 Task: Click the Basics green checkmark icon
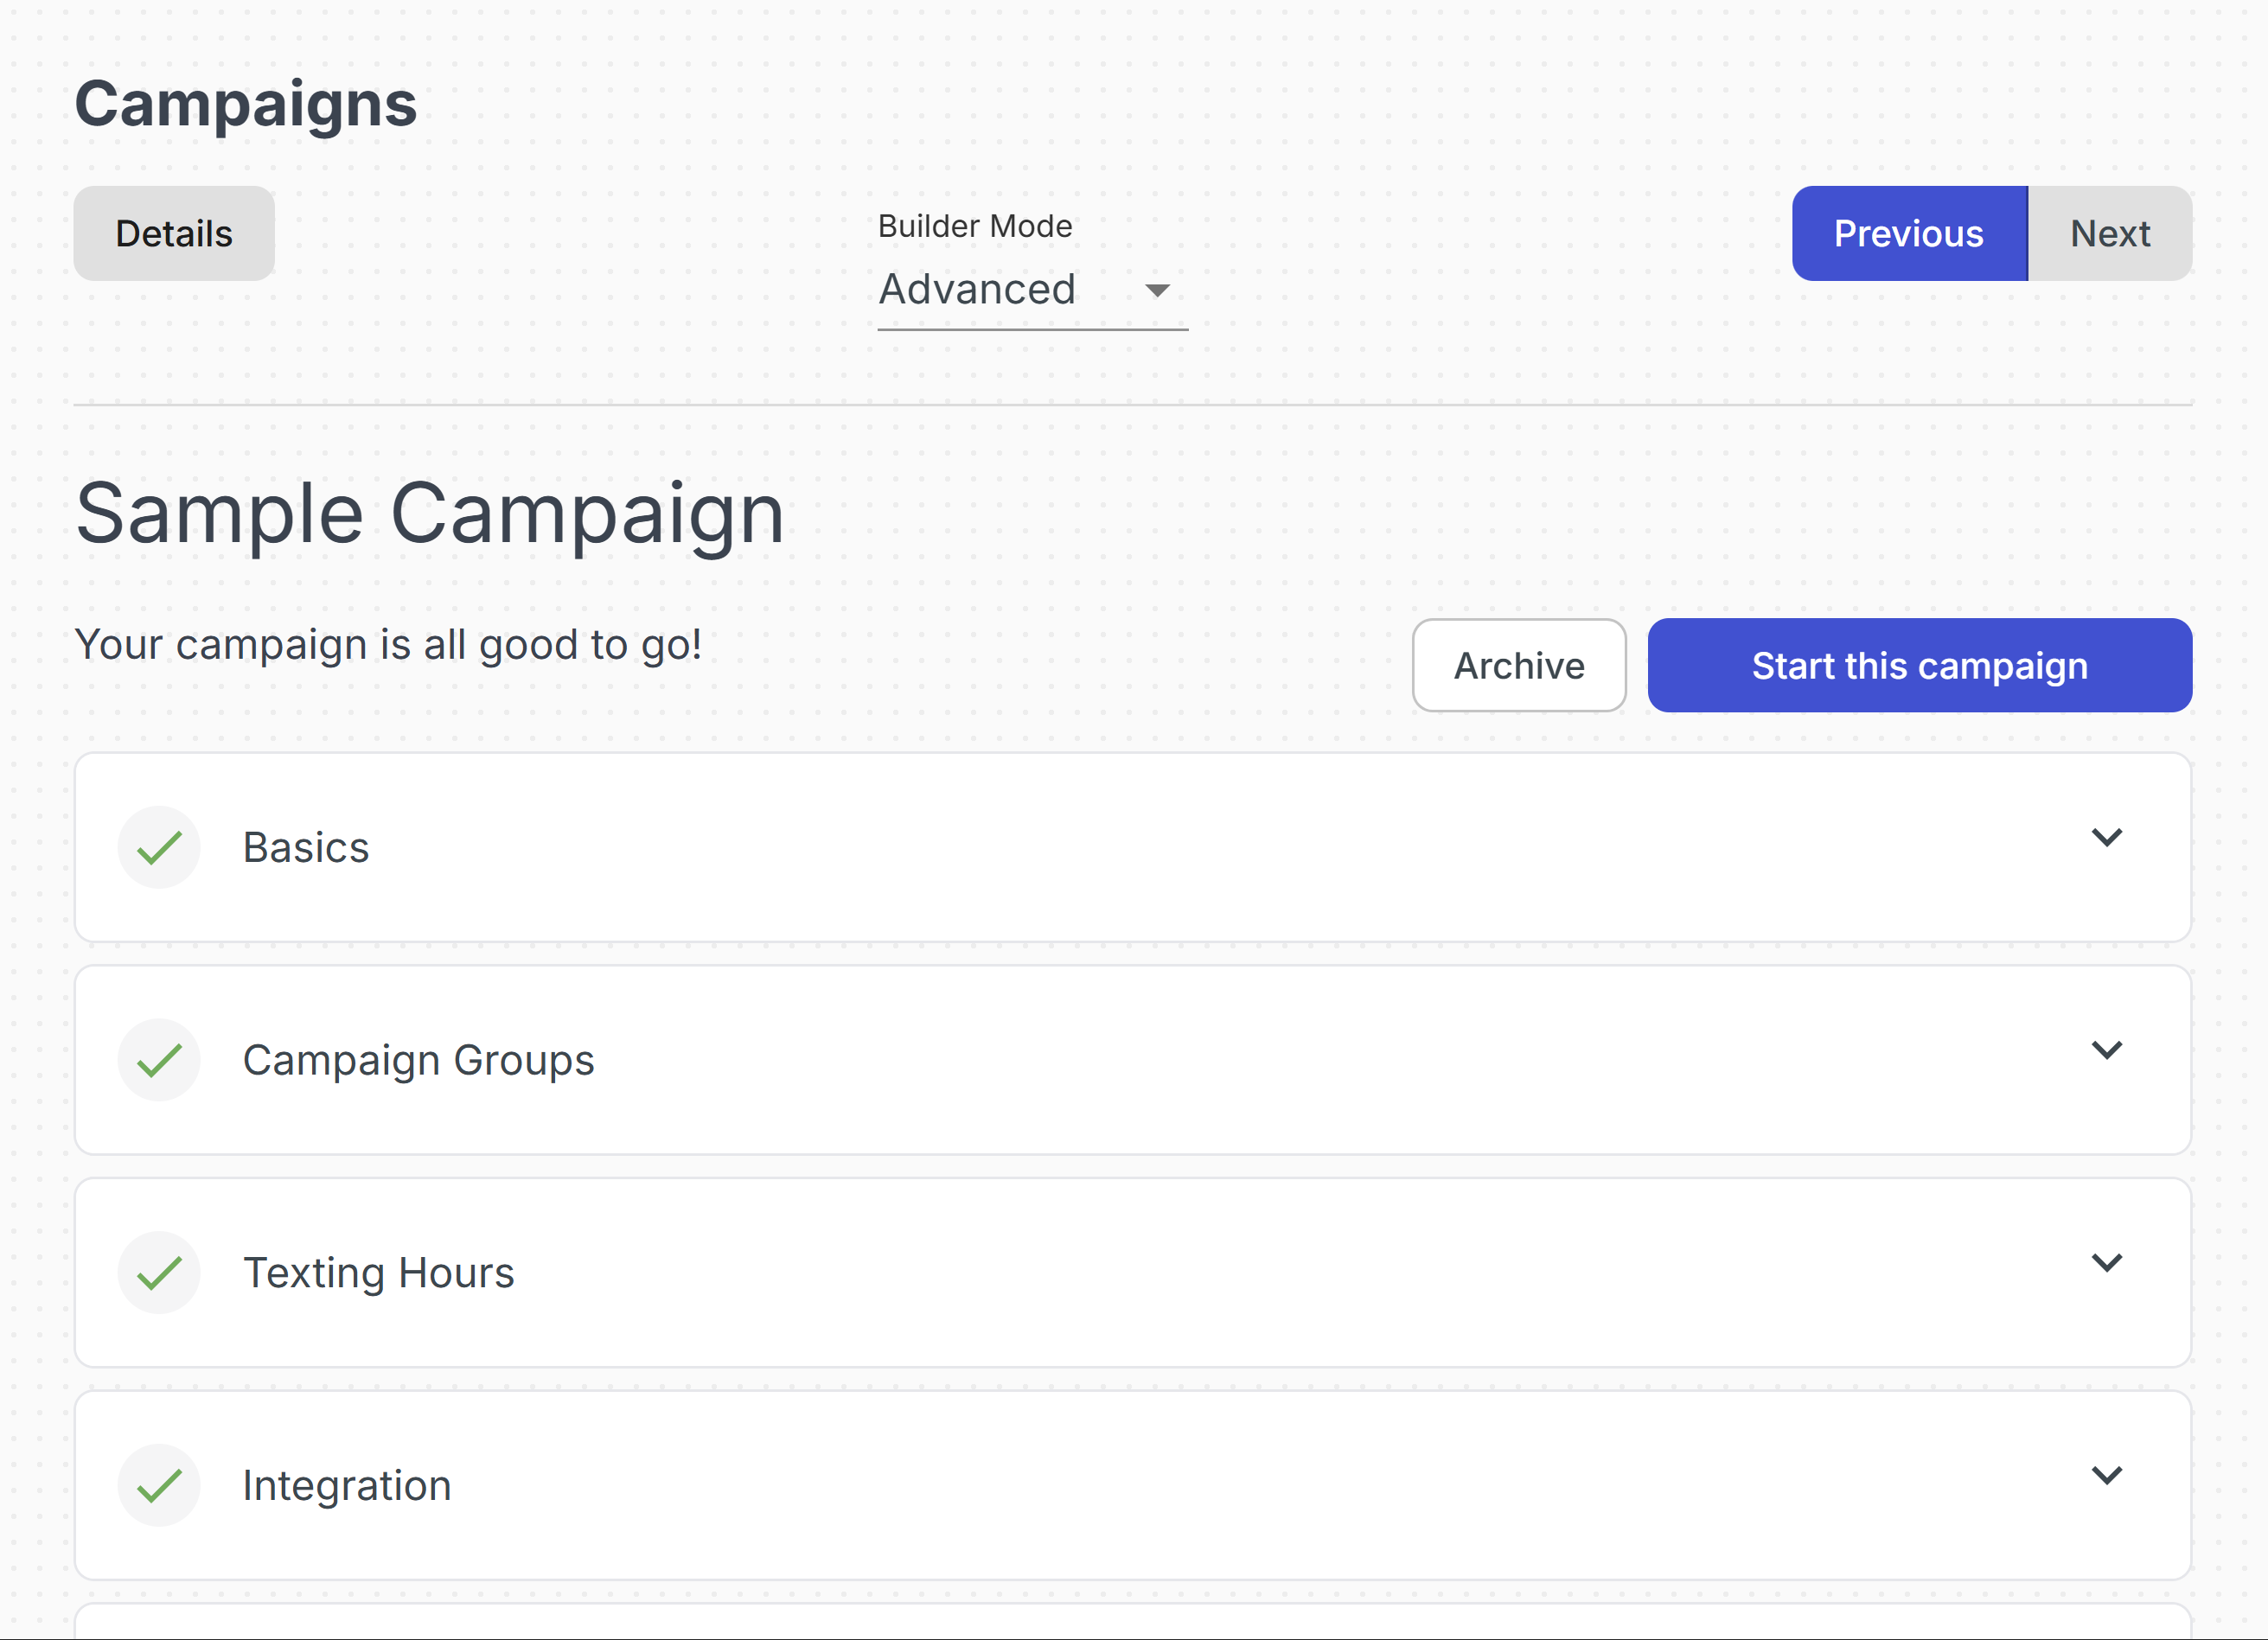(159, 847)
